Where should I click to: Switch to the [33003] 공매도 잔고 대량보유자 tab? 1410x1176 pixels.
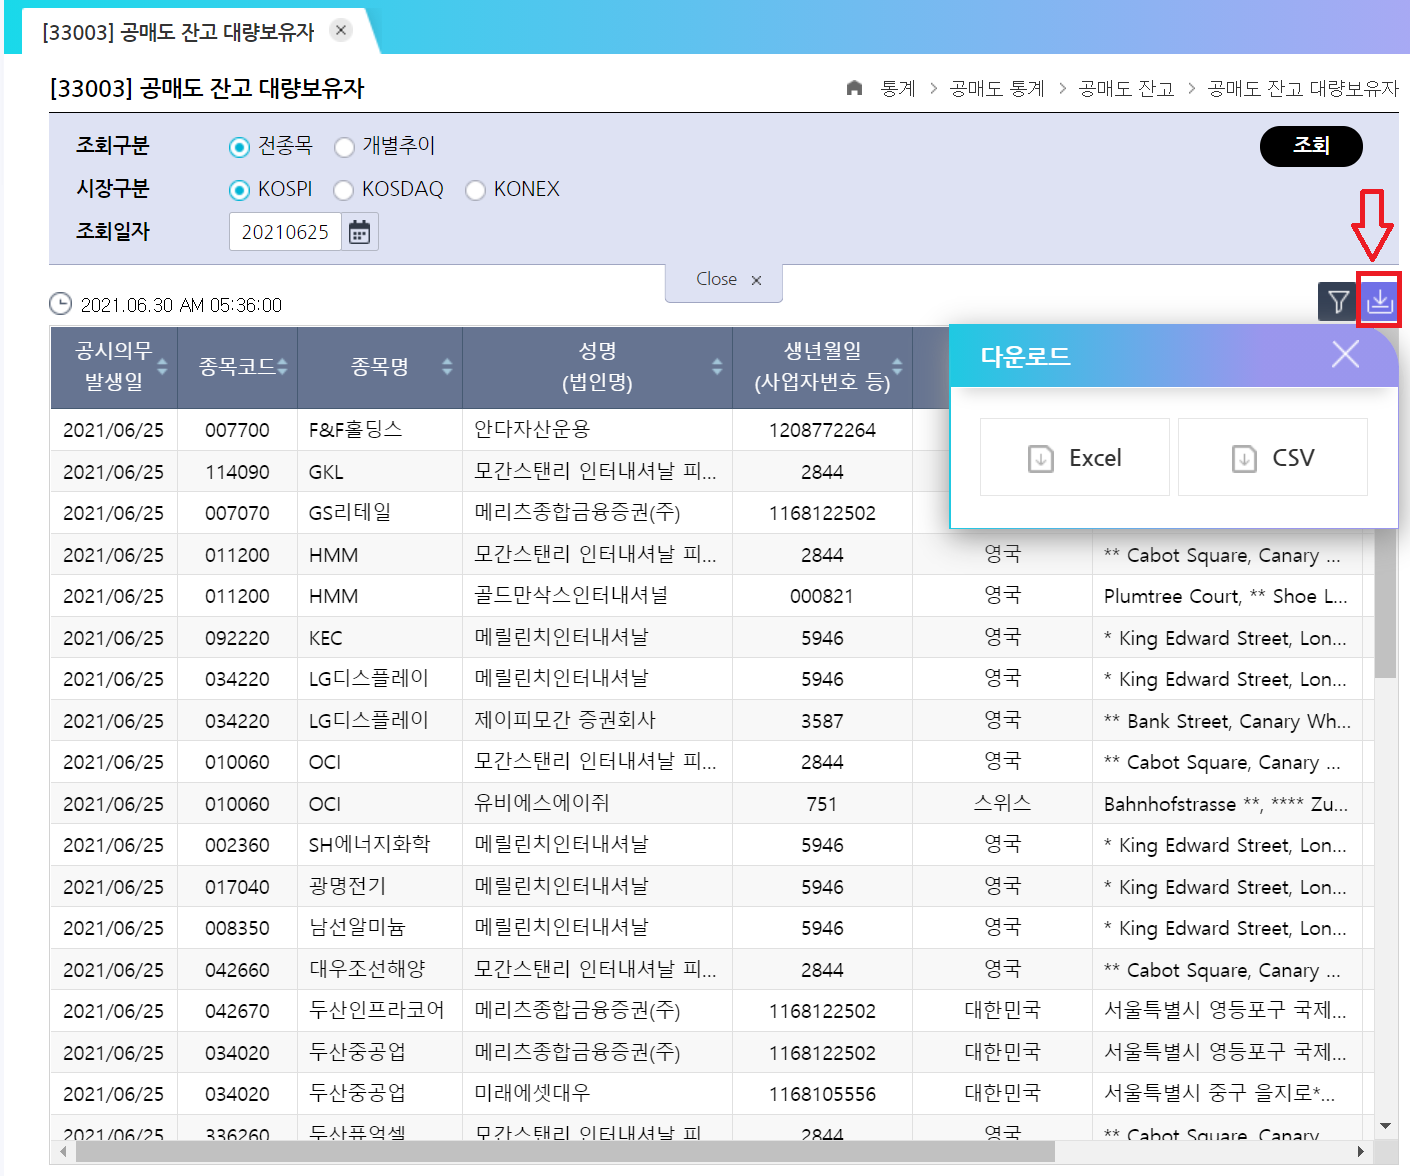[178, 32]
